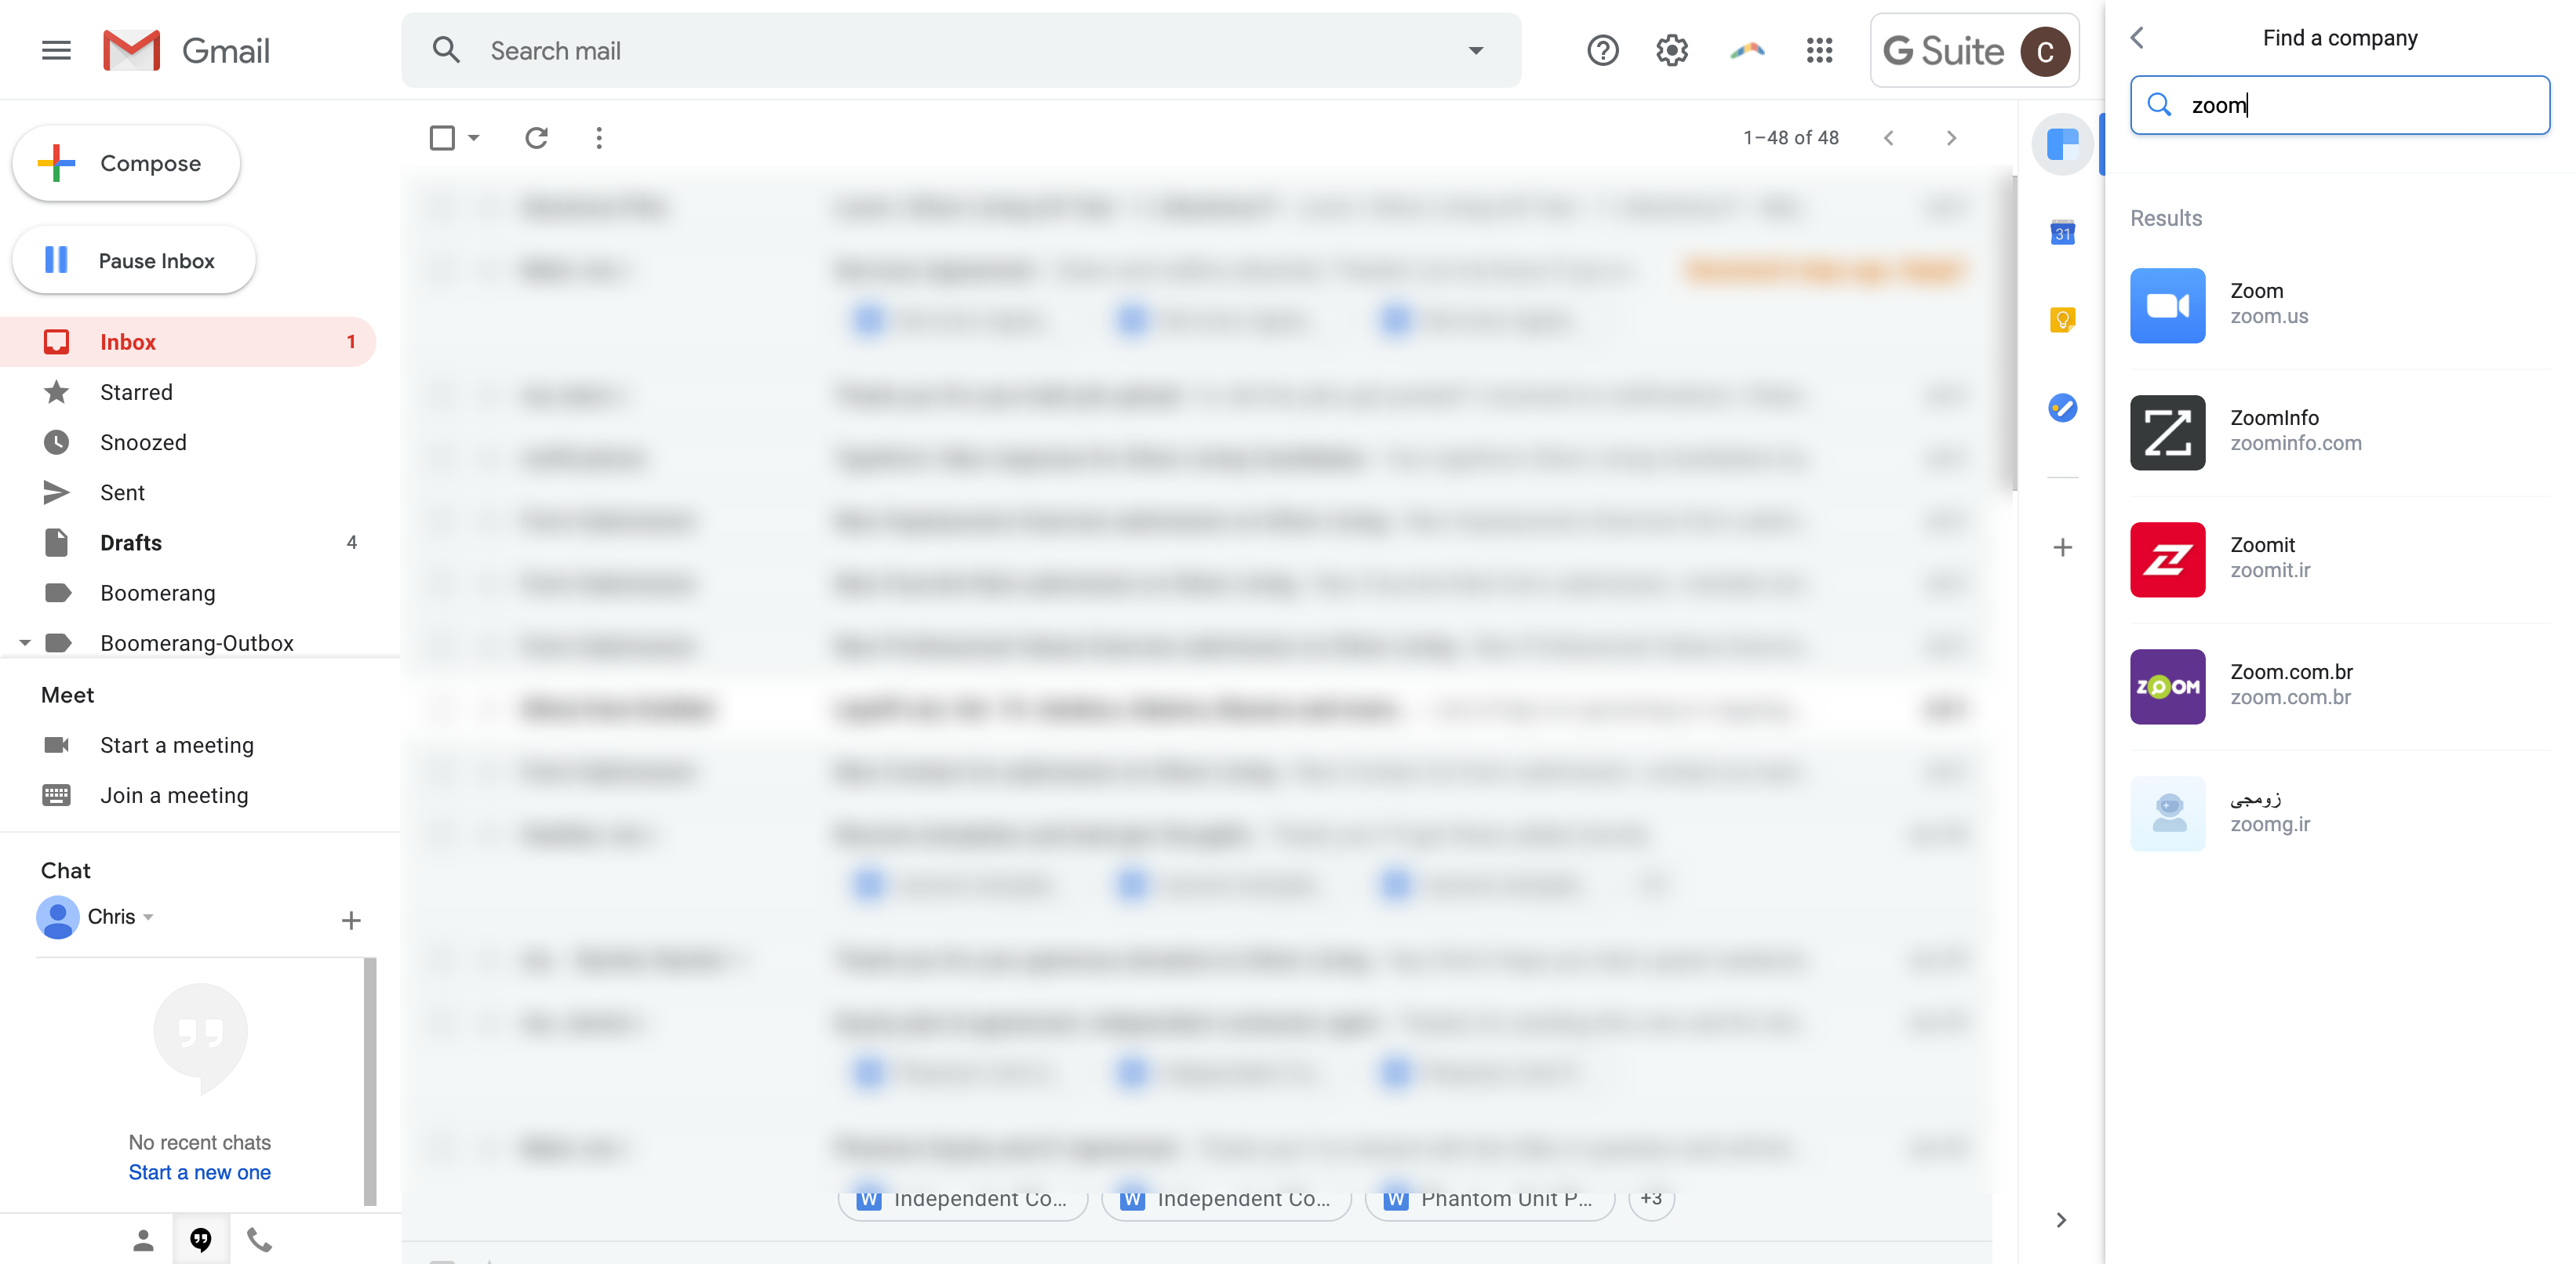Click the Zoom.com.br purple logo

(x=2167, y=686)
